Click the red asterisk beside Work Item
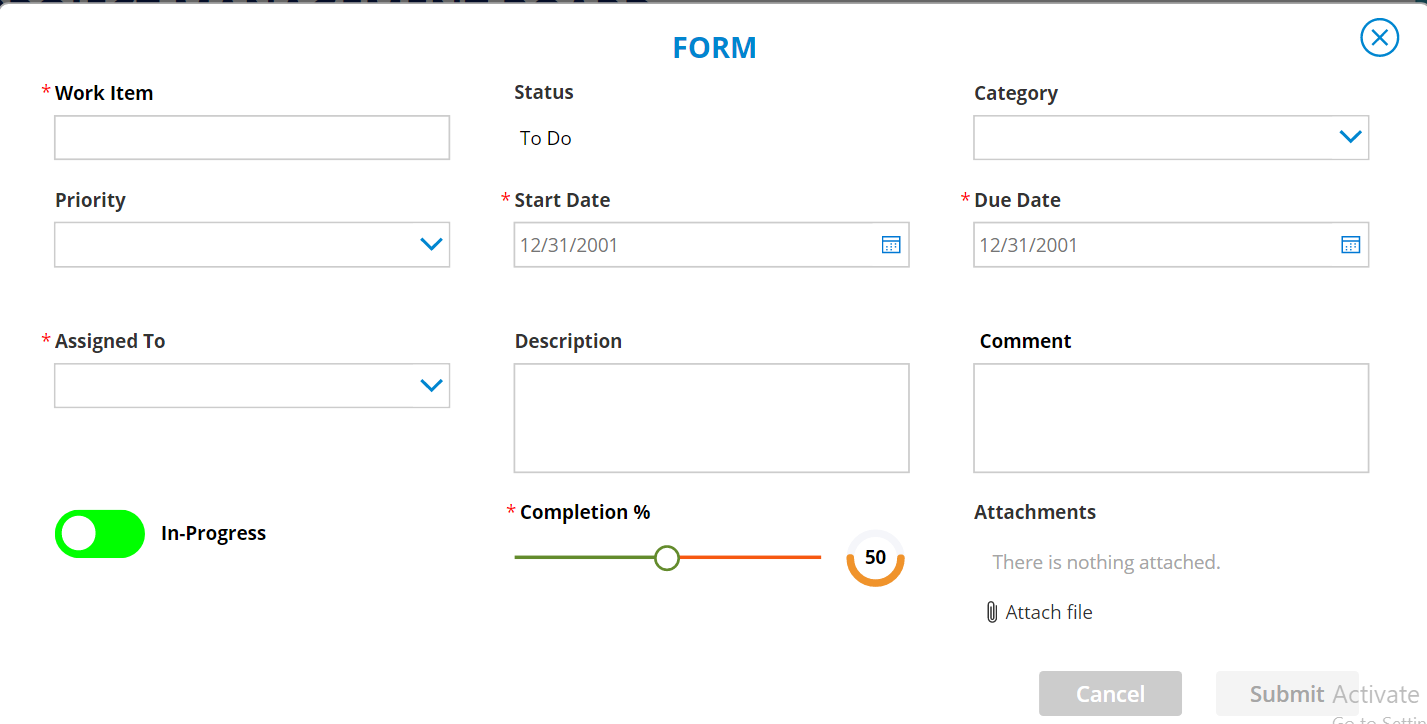 (x=45, y=91)
